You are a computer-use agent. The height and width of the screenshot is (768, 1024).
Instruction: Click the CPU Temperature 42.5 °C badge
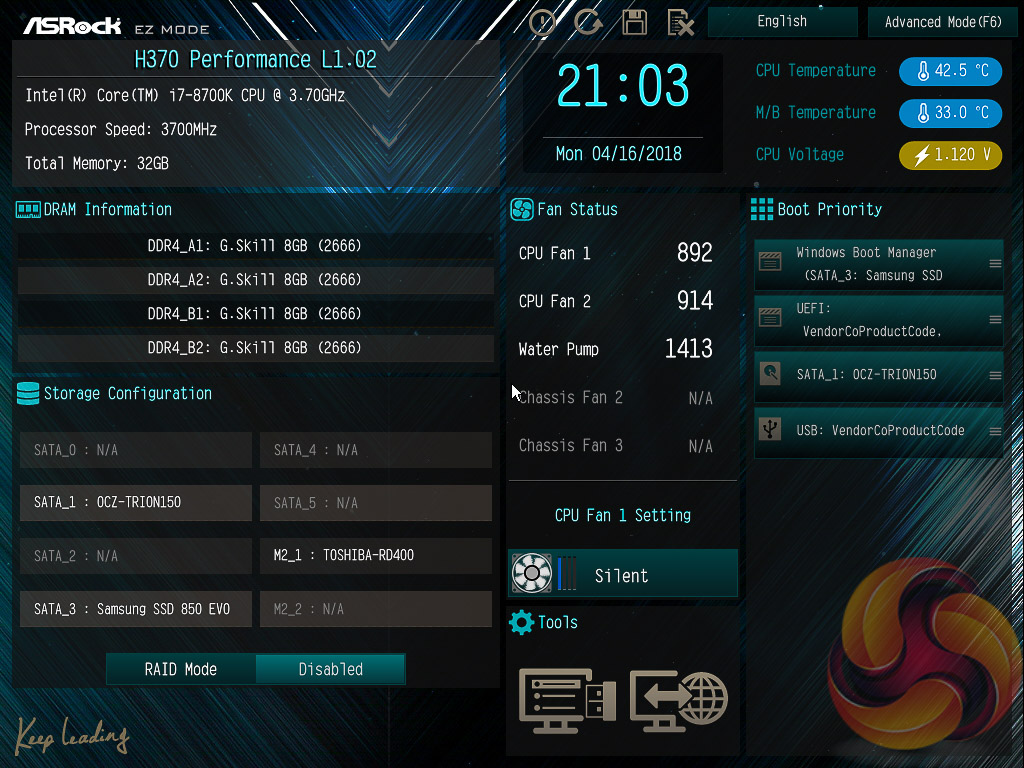click(950, 71)
